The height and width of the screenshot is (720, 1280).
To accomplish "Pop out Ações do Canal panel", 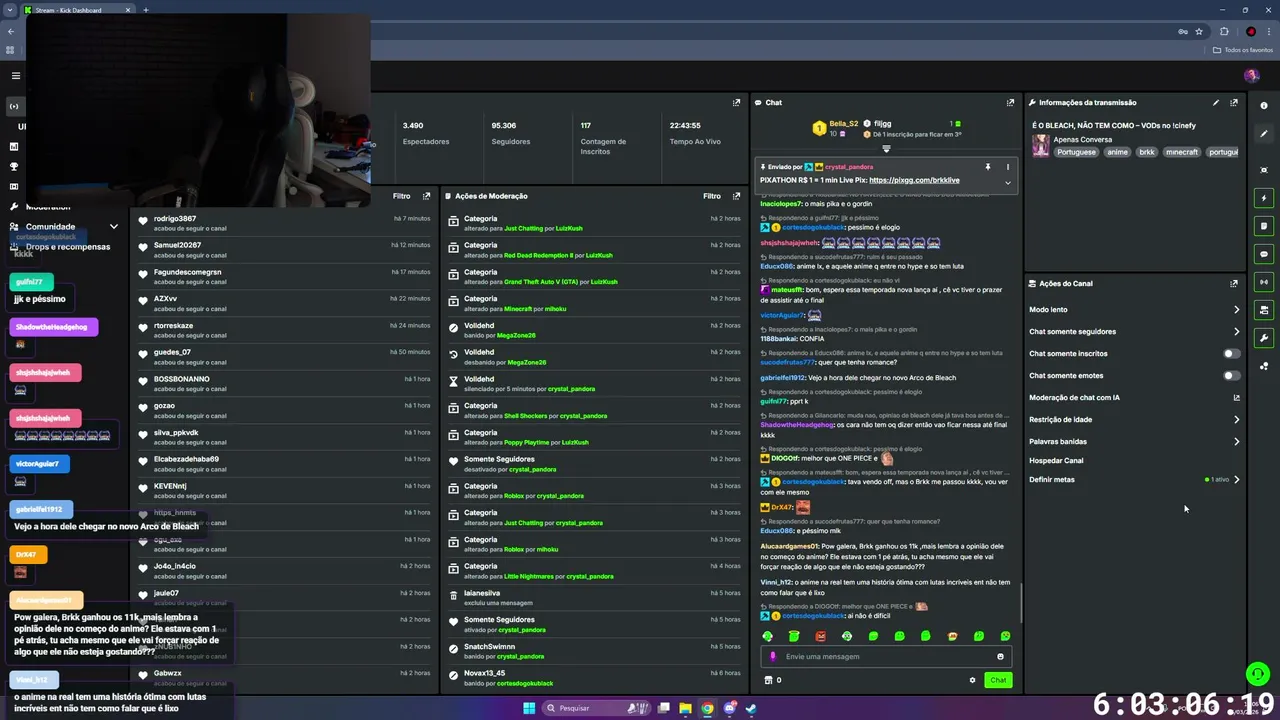I will [x=1234, y=283].
